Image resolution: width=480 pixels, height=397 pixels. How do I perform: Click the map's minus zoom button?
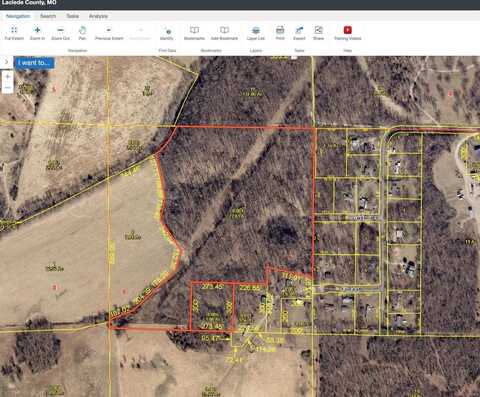click(x=8, y=88)
